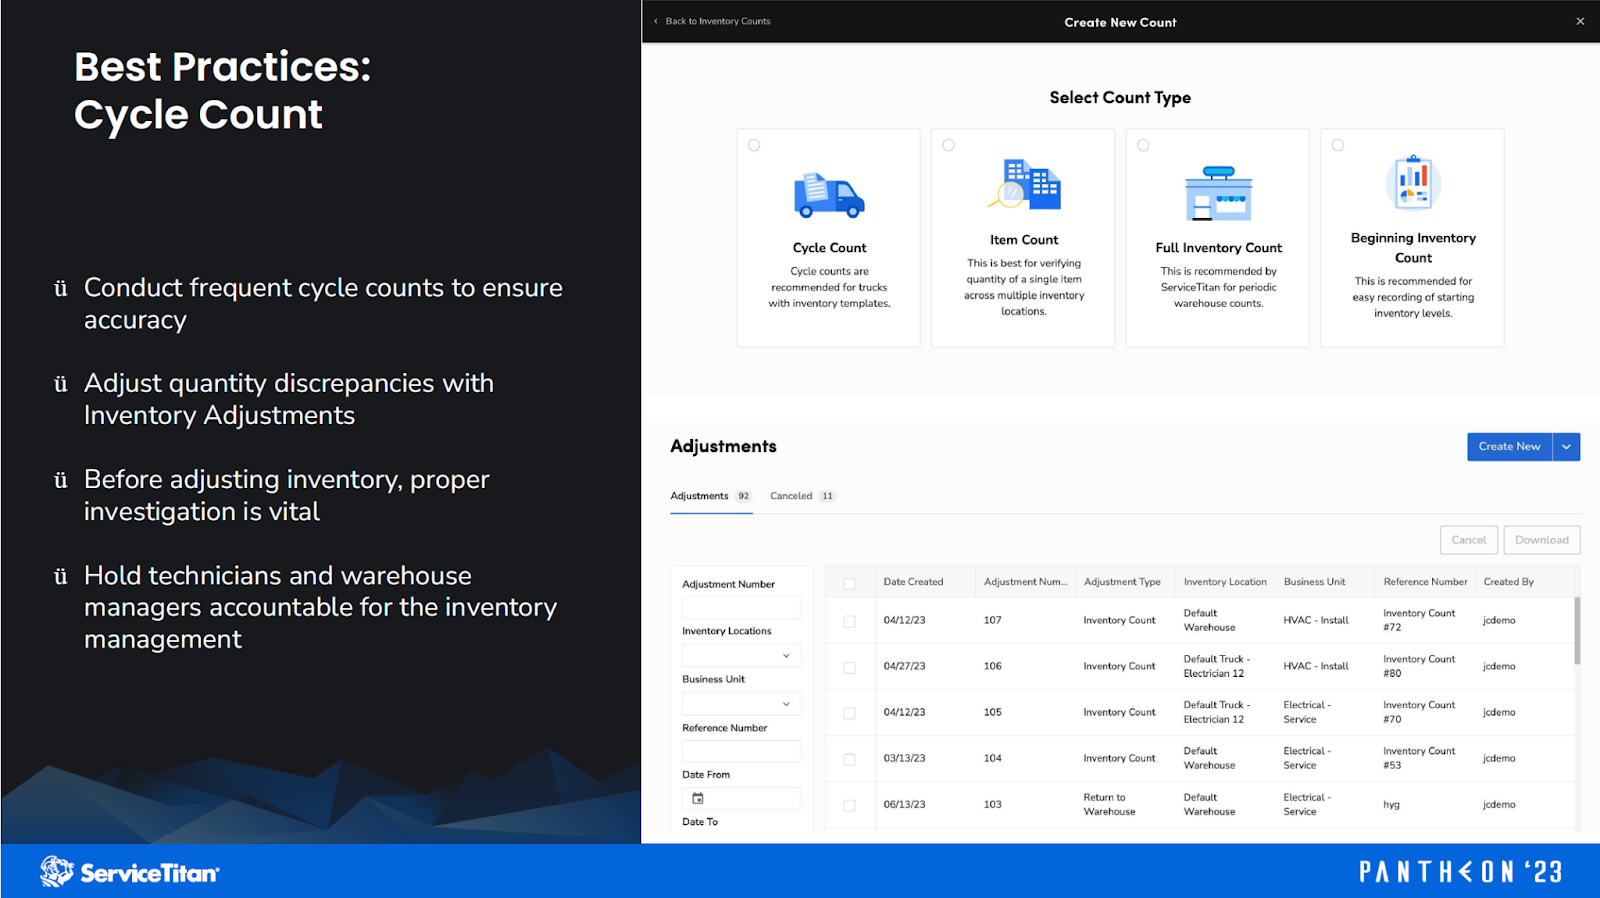This screenshot has height=898, width=1600.
Task: Click the date 03/13/23
Action: pos(904,758)
